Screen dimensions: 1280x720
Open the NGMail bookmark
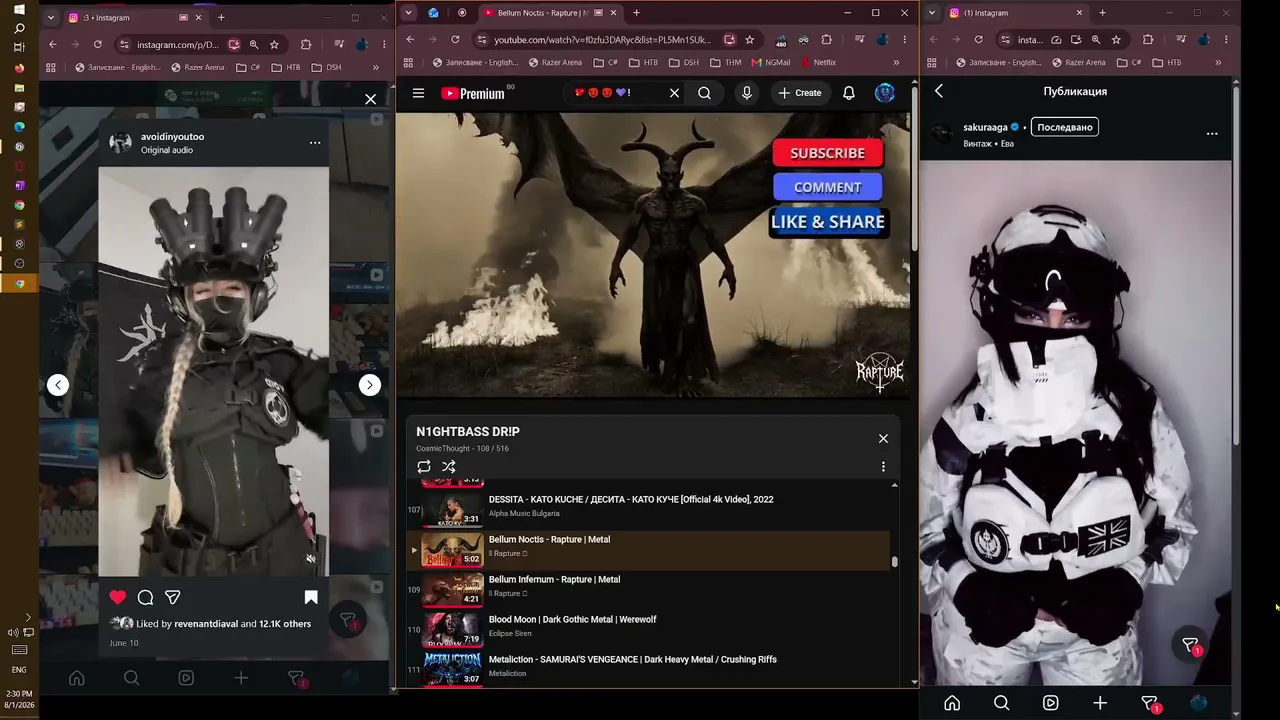[771, 62]
